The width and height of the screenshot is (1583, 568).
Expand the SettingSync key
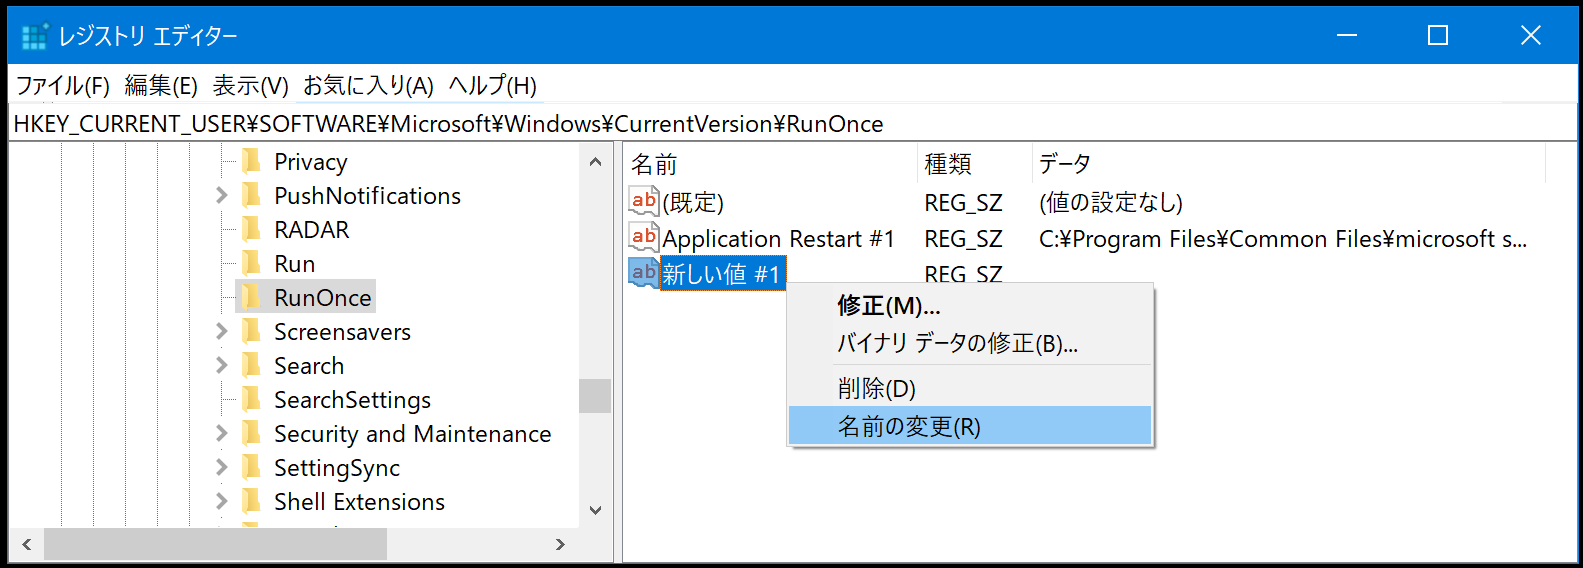tap(222, 467)
